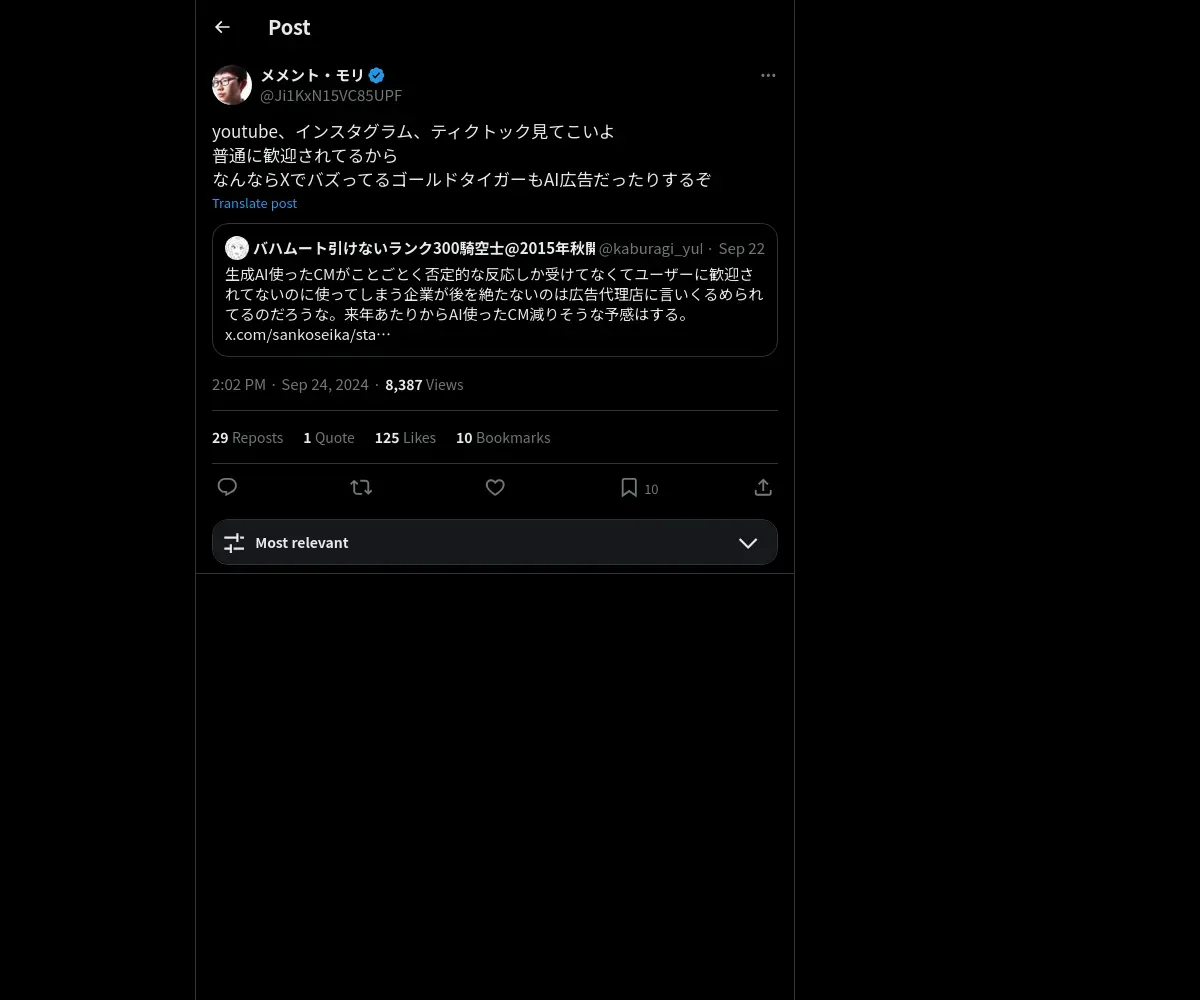Go back using the arrow icon
Screen dimensions: 1200x1000
[x=222, y=27]
